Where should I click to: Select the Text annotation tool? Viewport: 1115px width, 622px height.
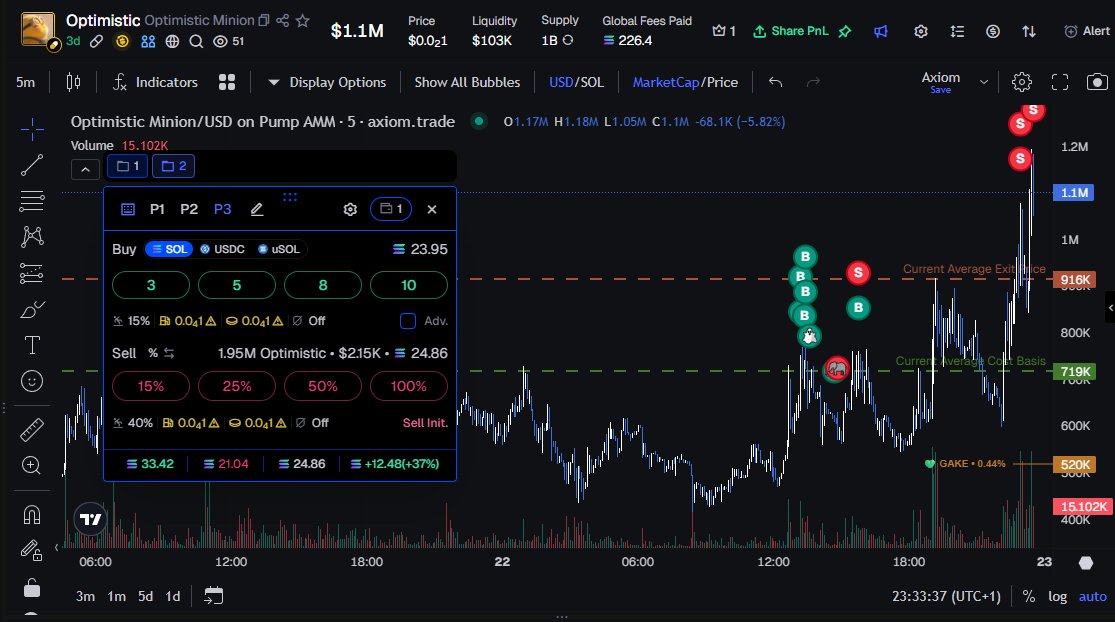(32, 345)
